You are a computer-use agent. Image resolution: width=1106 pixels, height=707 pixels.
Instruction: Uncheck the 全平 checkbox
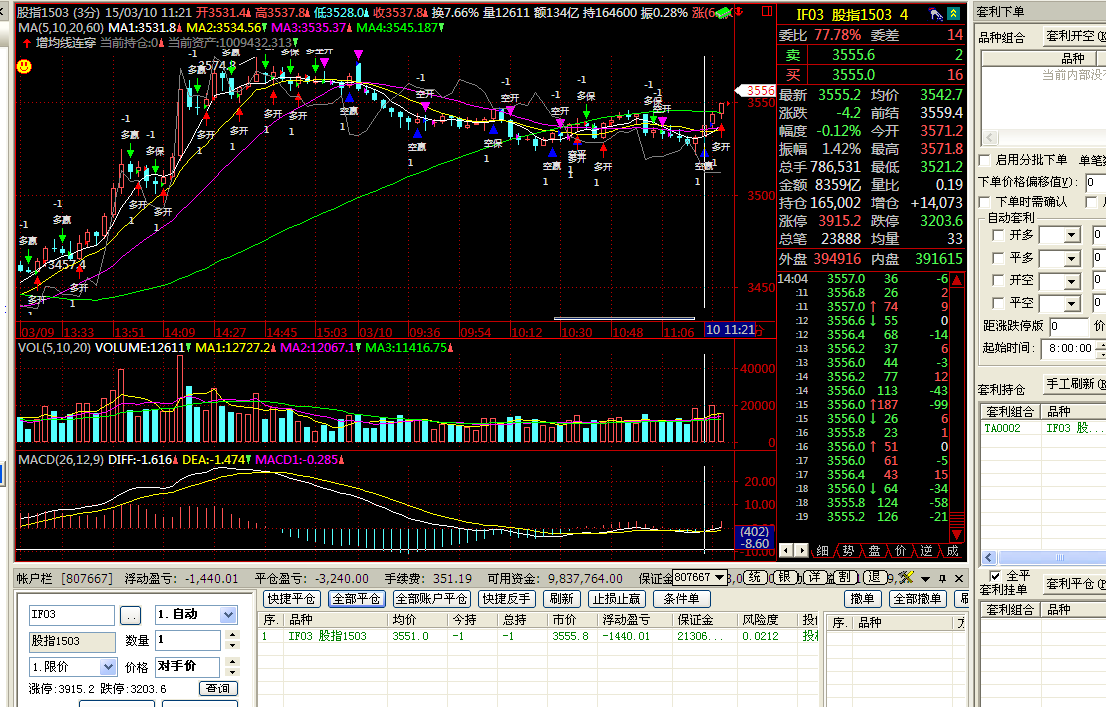point(995,576)
